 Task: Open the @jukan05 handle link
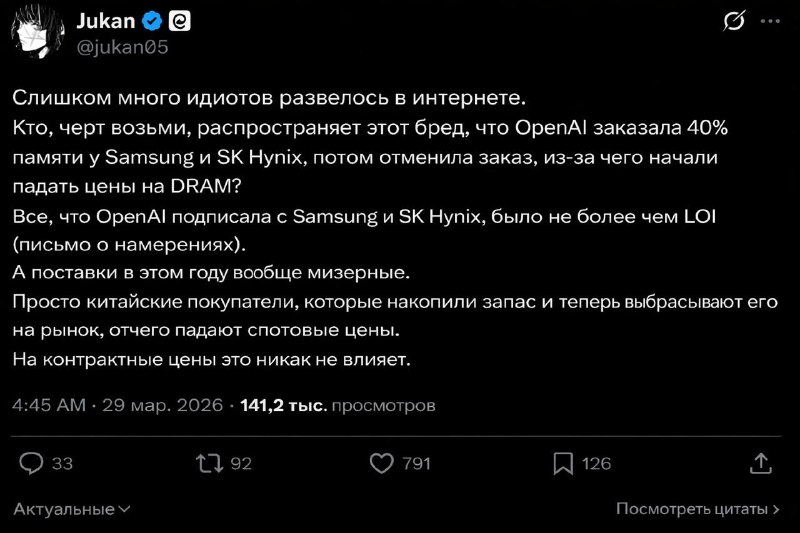119,43
